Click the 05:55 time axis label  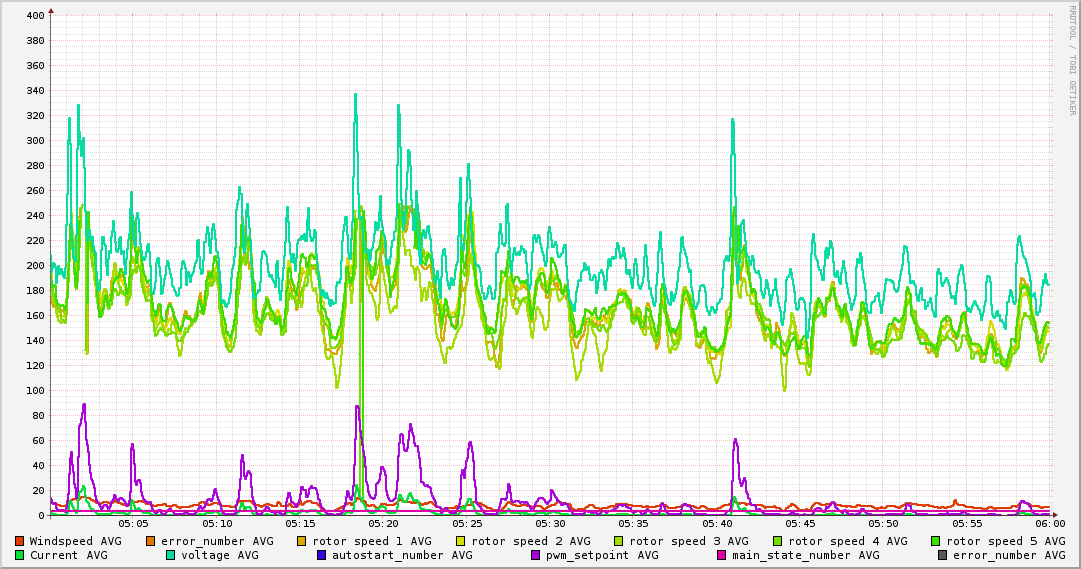pyautogui.click(x=967, y=524)
